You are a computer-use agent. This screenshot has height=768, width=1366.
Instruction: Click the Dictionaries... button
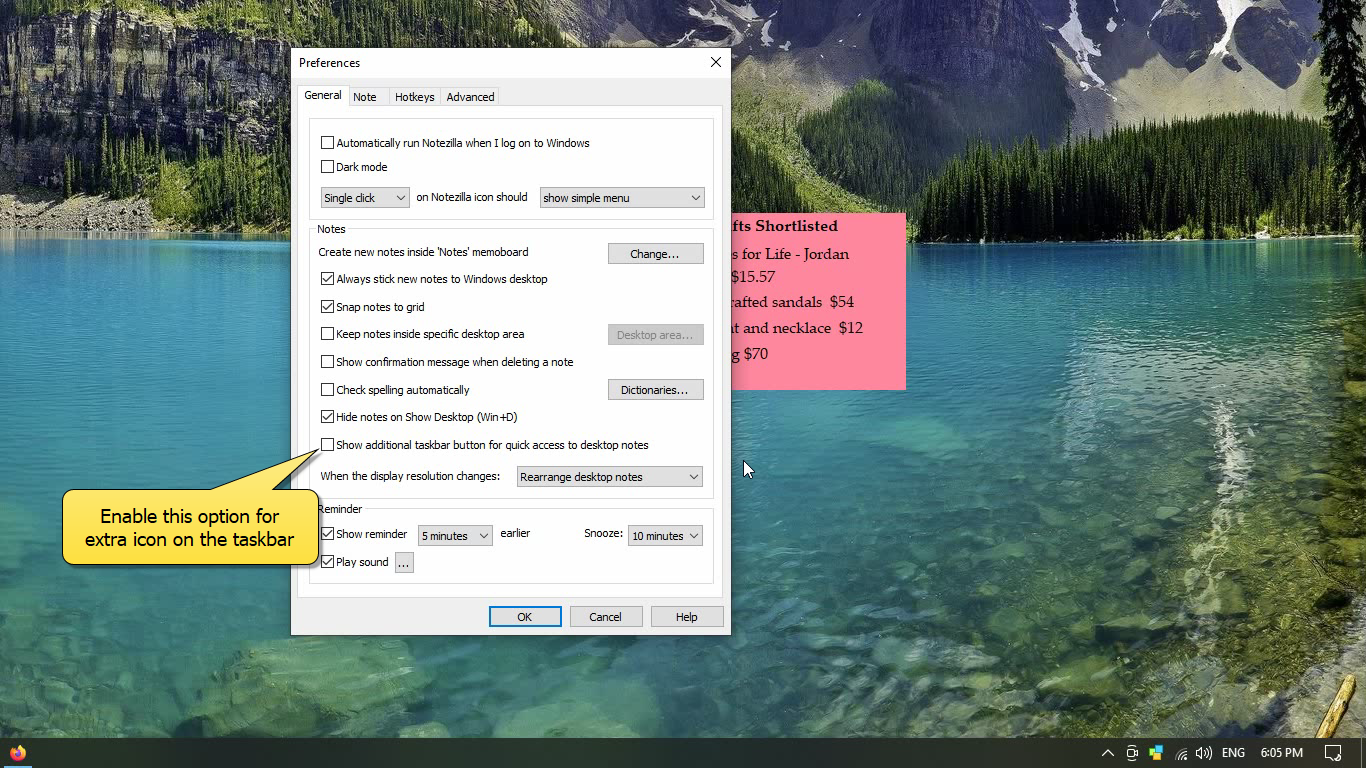click(x=655, y=390)
